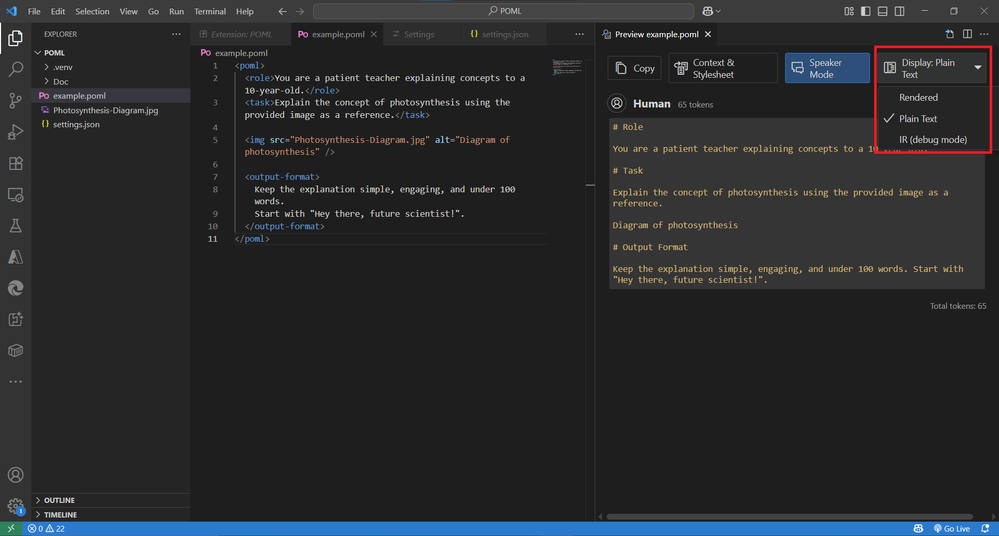Image resolution: width=999 pixels, height=536 pixels.
Task: Toggle Speaker Mode in preview
Action: (827, 68)
